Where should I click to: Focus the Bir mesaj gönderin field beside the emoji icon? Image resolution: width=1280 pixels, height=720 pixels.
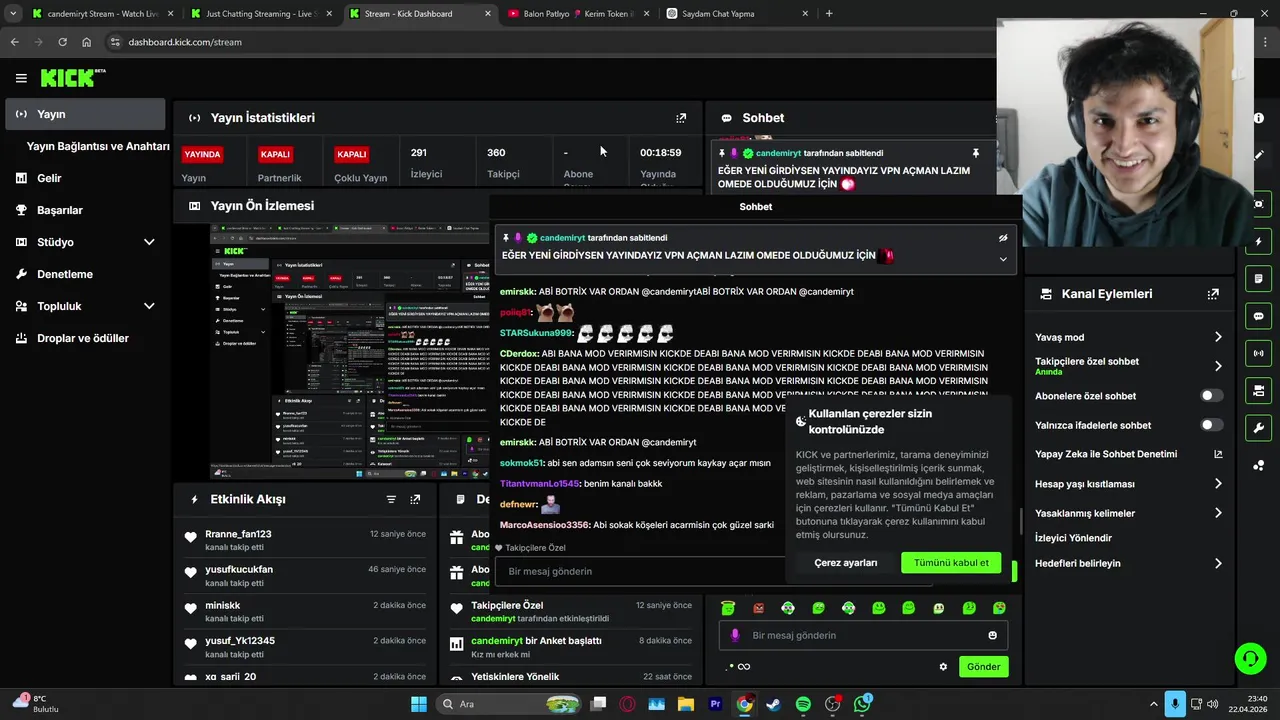point(864,635)
